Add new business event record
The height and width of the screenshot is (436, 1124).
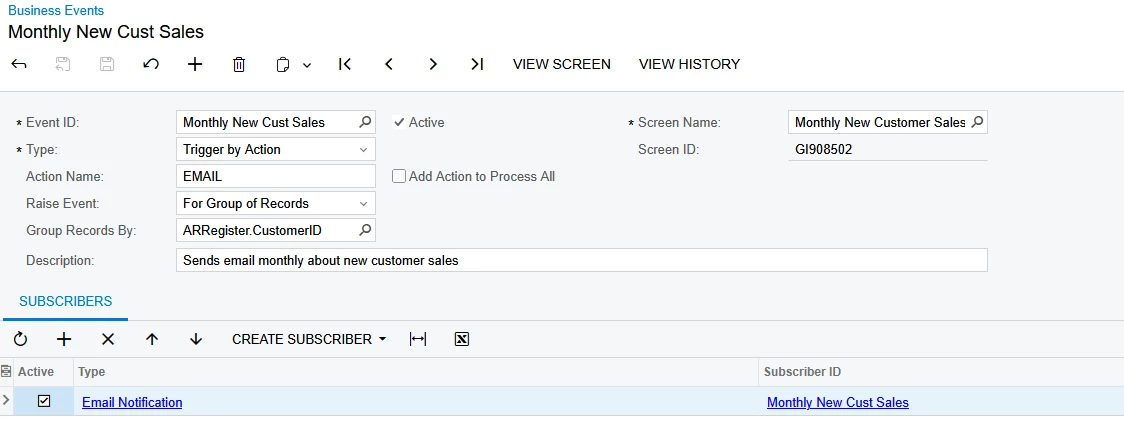tap(195, 64)
